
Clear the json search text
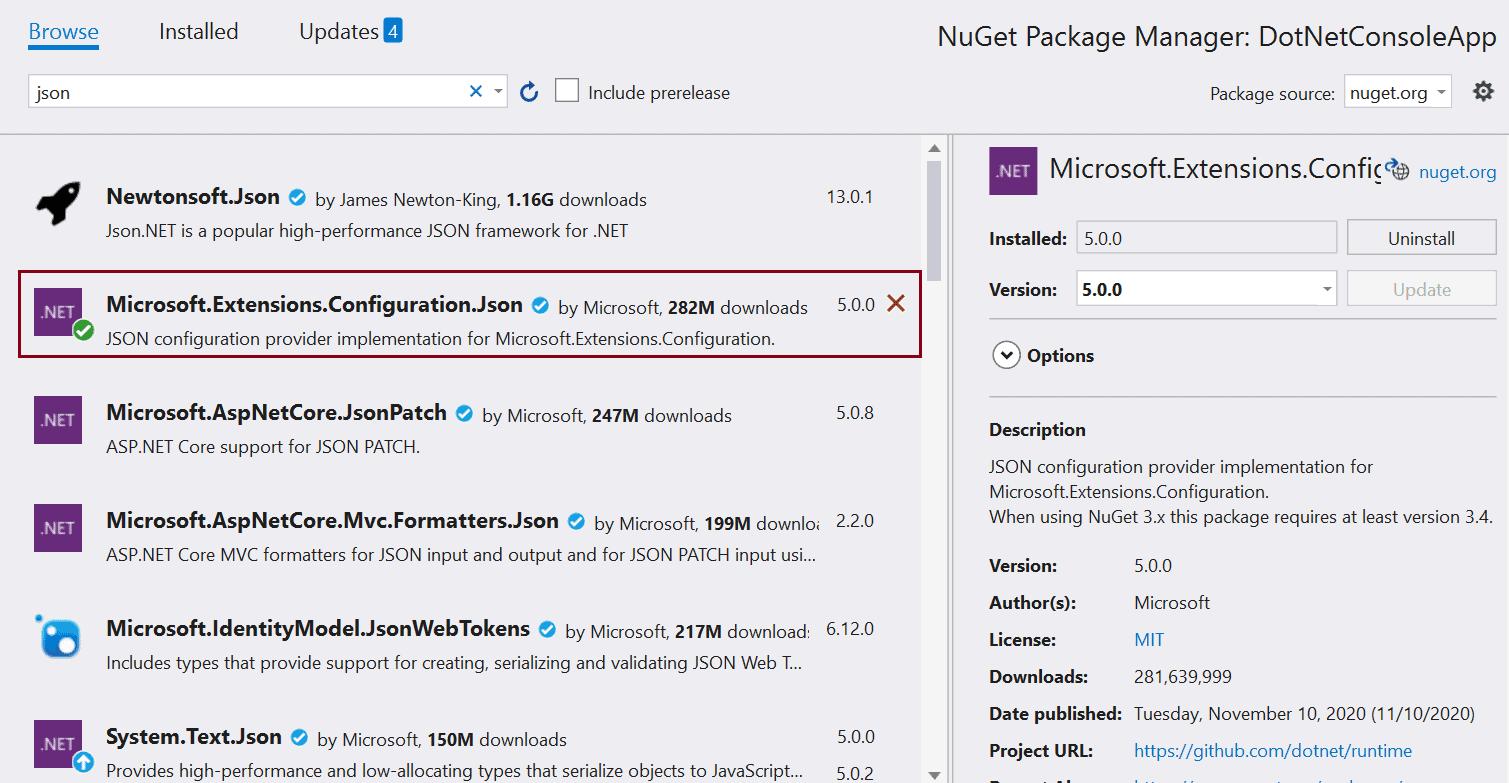(476, 92)
